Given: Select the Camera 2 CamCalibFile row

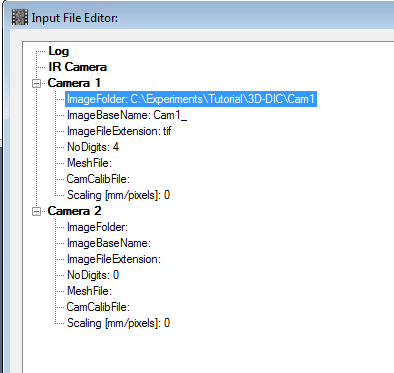Looking at the screenshot, I should click(98, 307).
